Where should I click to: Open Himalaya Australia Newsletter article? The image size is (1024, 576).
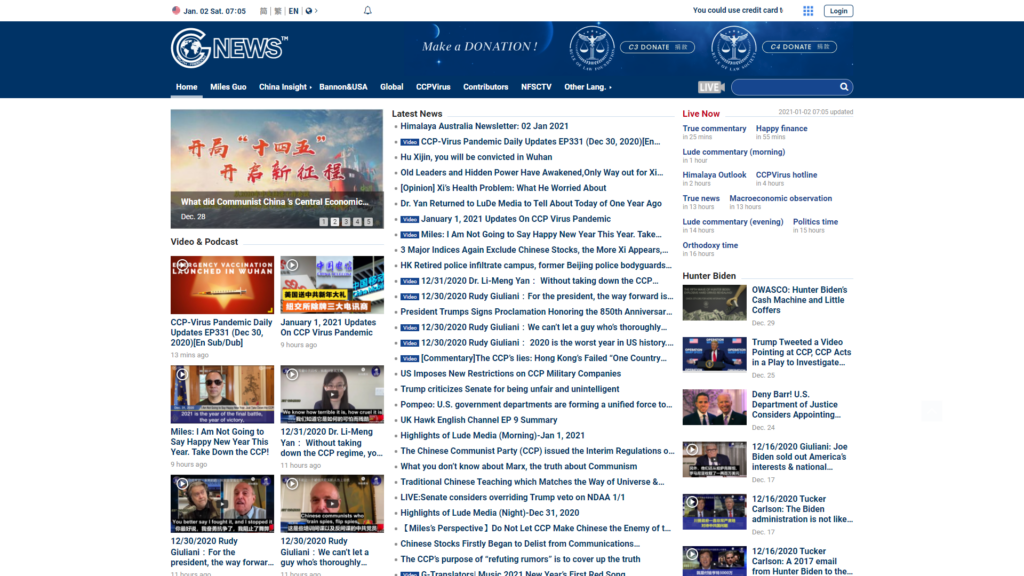[x=484, y=126]
